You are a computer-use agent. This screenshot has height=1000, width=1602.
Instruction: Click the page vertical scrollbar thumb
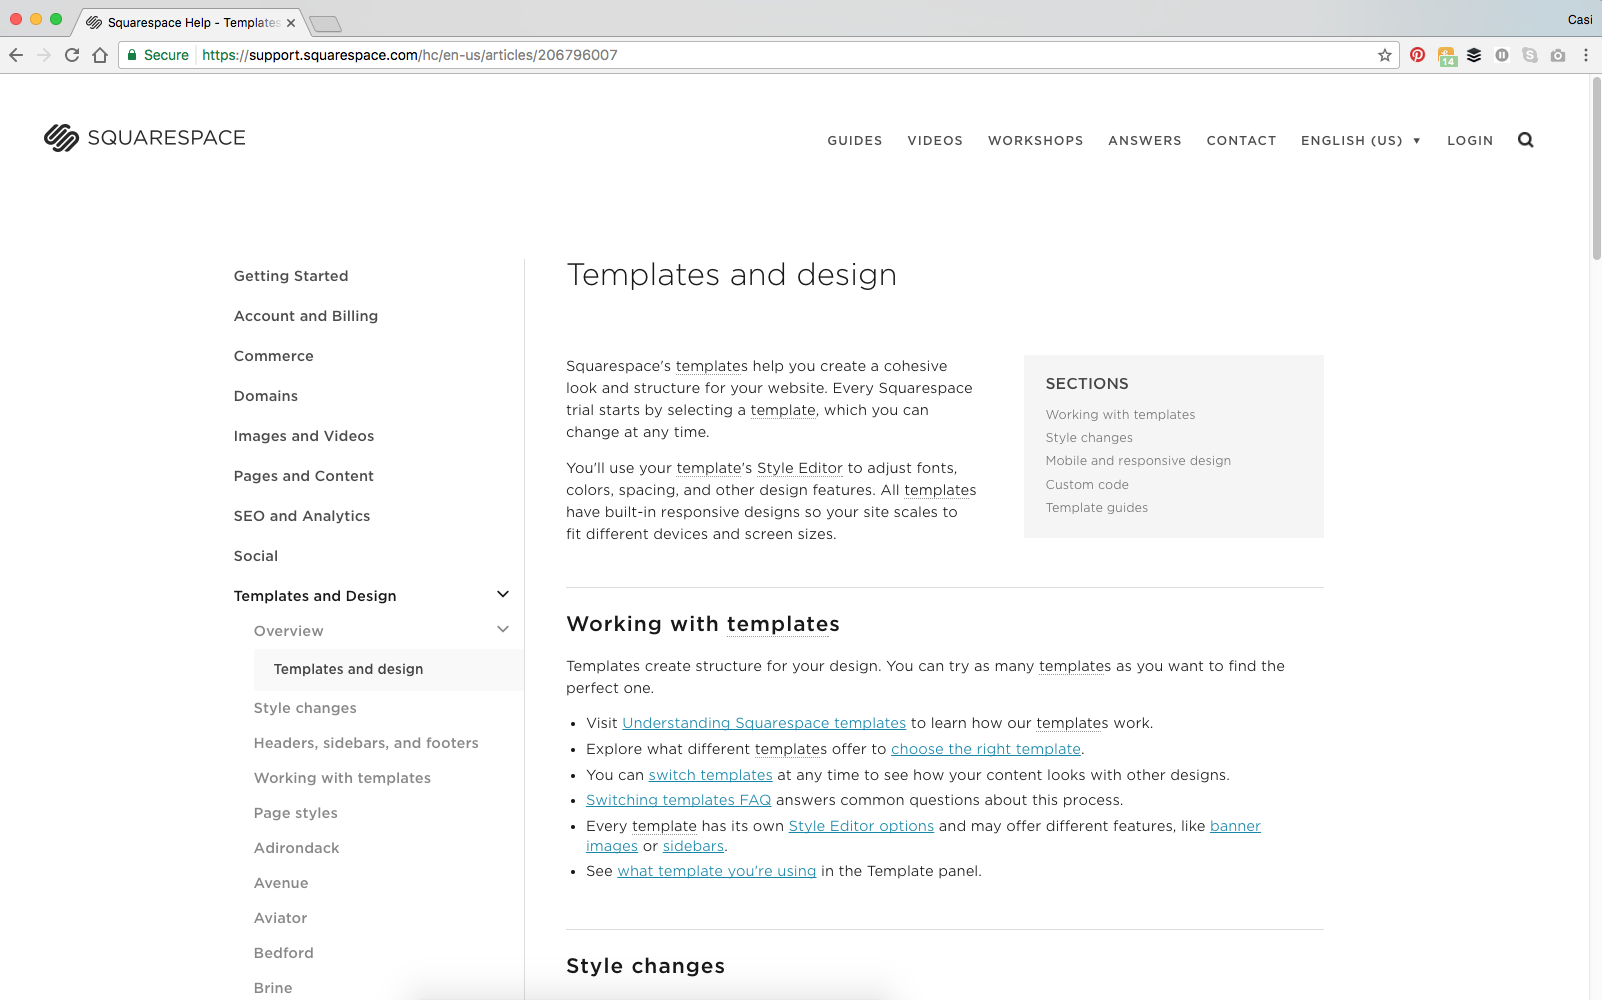click(1596, 170)
